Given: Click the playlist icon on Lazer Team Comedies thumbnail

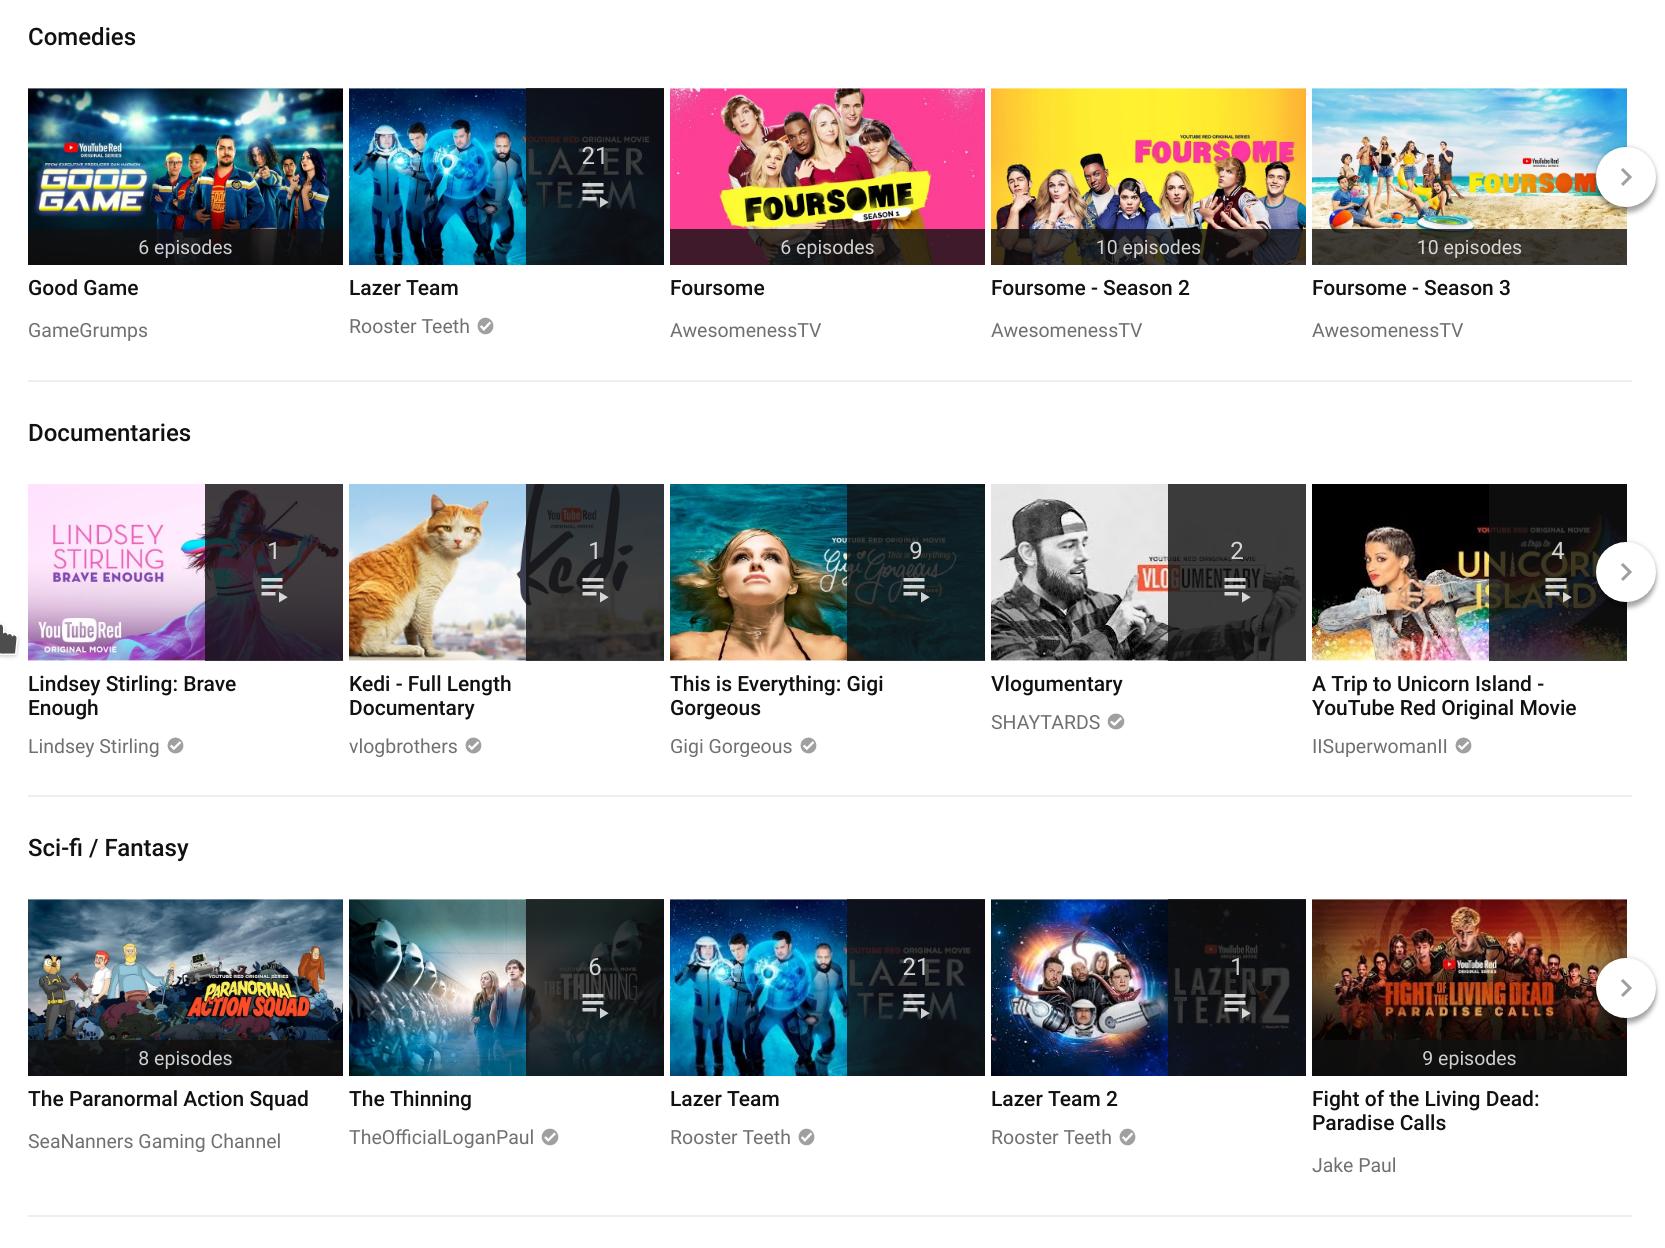Looking at the screenshot, I should (x=594, y=194).
